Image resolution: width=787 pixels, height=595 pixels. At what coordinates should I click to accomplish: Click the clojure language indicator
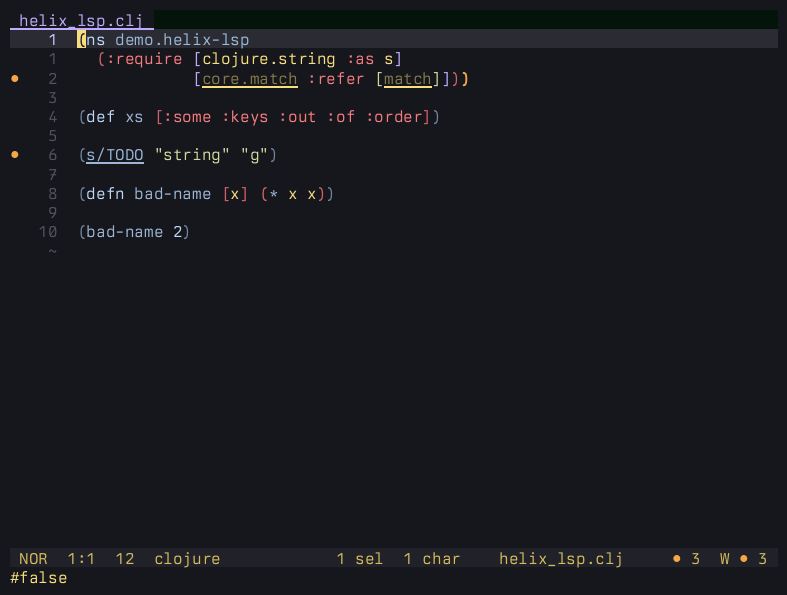[x=187, y=559]
